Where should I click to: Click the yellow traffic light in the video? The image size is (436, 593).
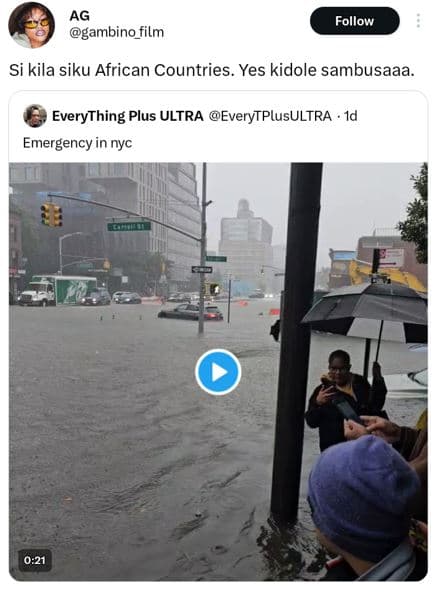51,215
